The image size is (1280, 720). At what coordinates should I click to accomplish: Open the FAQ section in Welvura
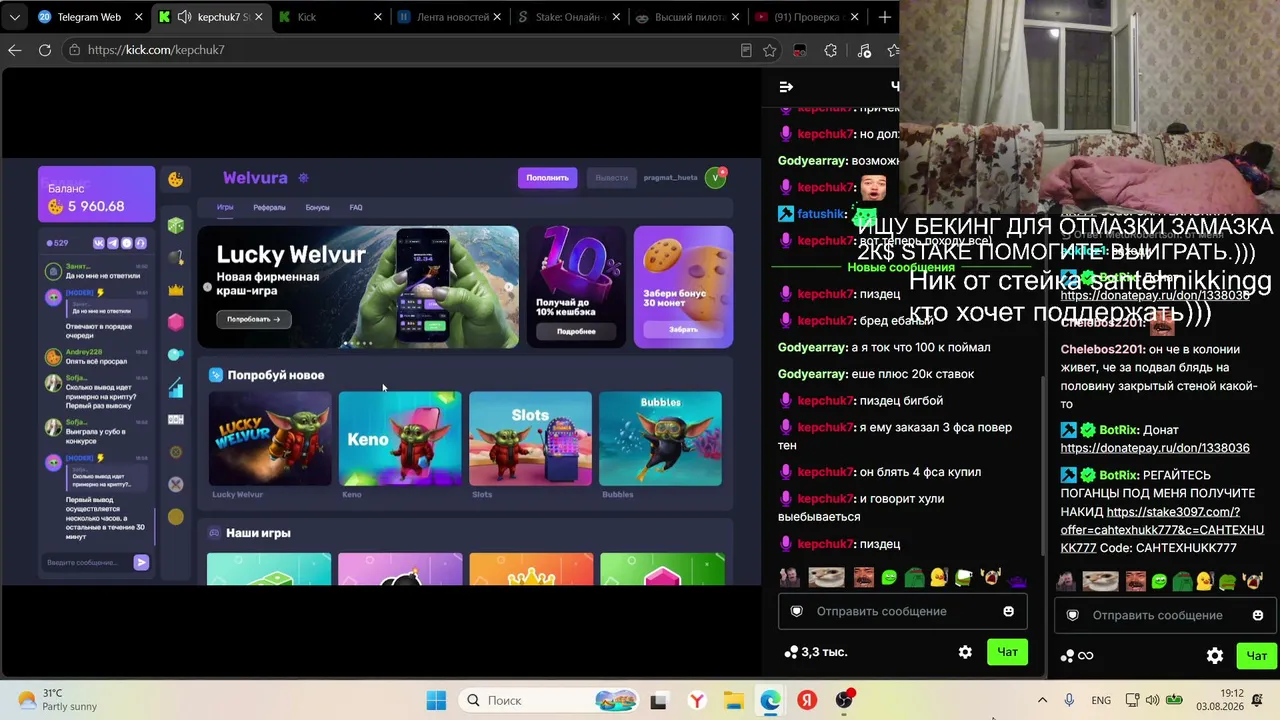356,208
